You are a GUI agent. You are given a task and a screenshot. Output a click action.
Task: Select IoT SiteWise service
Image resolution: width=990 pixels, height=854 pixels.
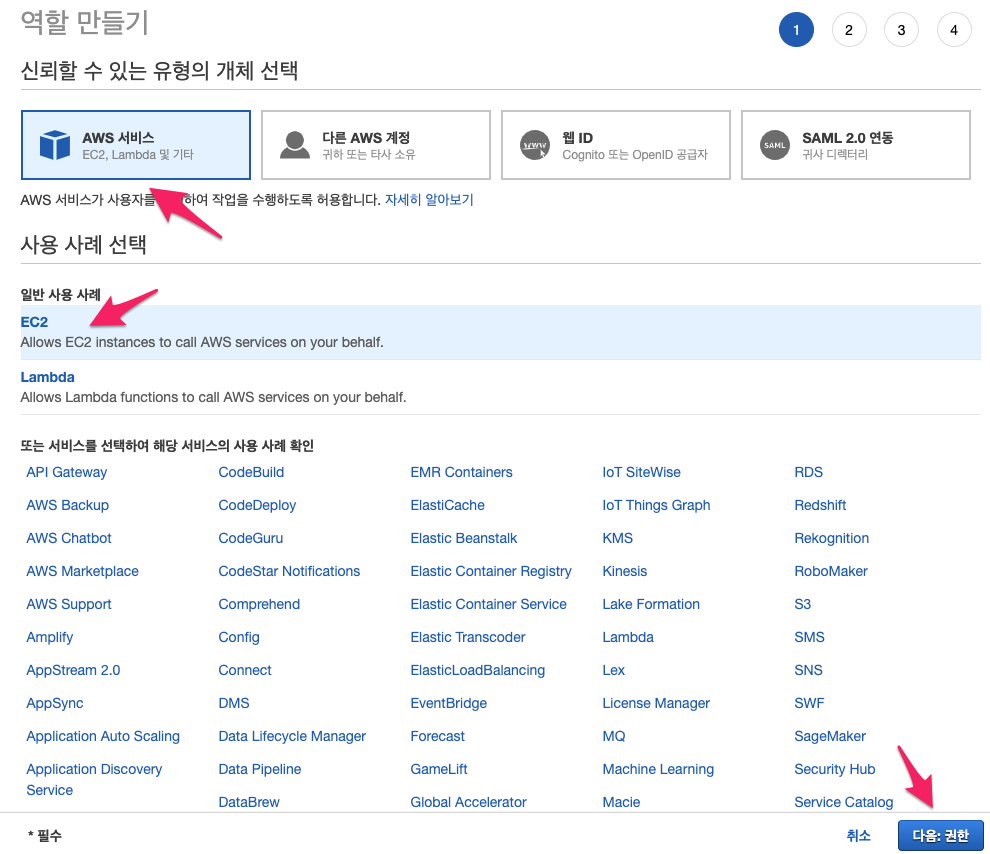click(x=641, y=472)
